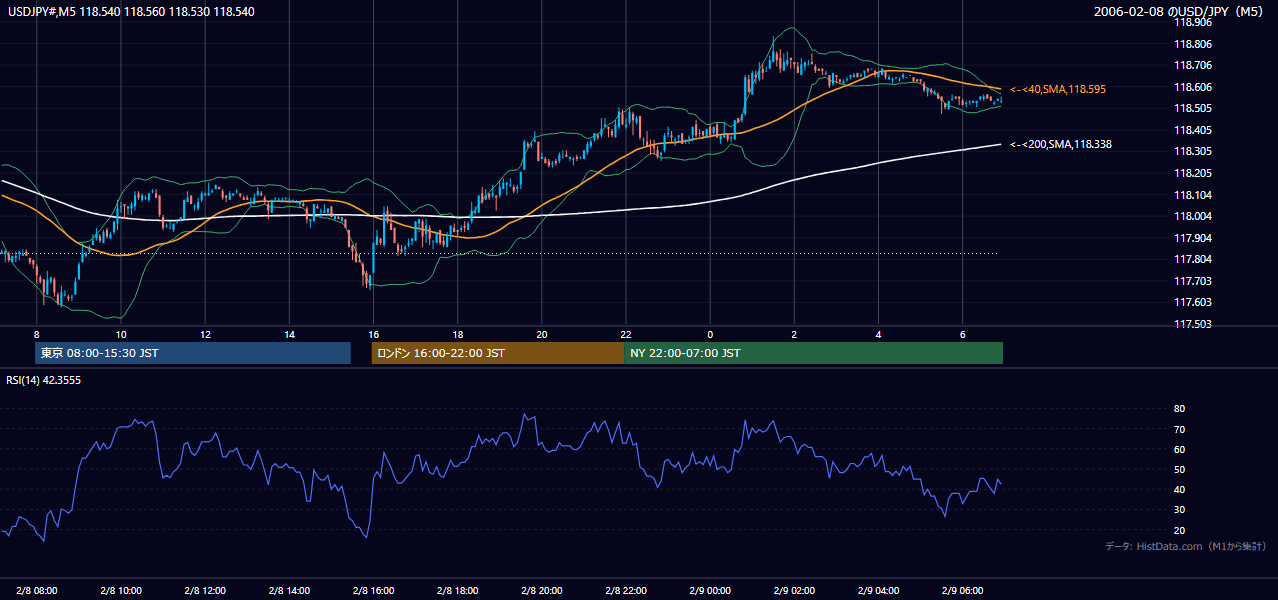Click the 2/8 10:00 time label
The height and width of the screenshot is (600, 1278).
121,590
